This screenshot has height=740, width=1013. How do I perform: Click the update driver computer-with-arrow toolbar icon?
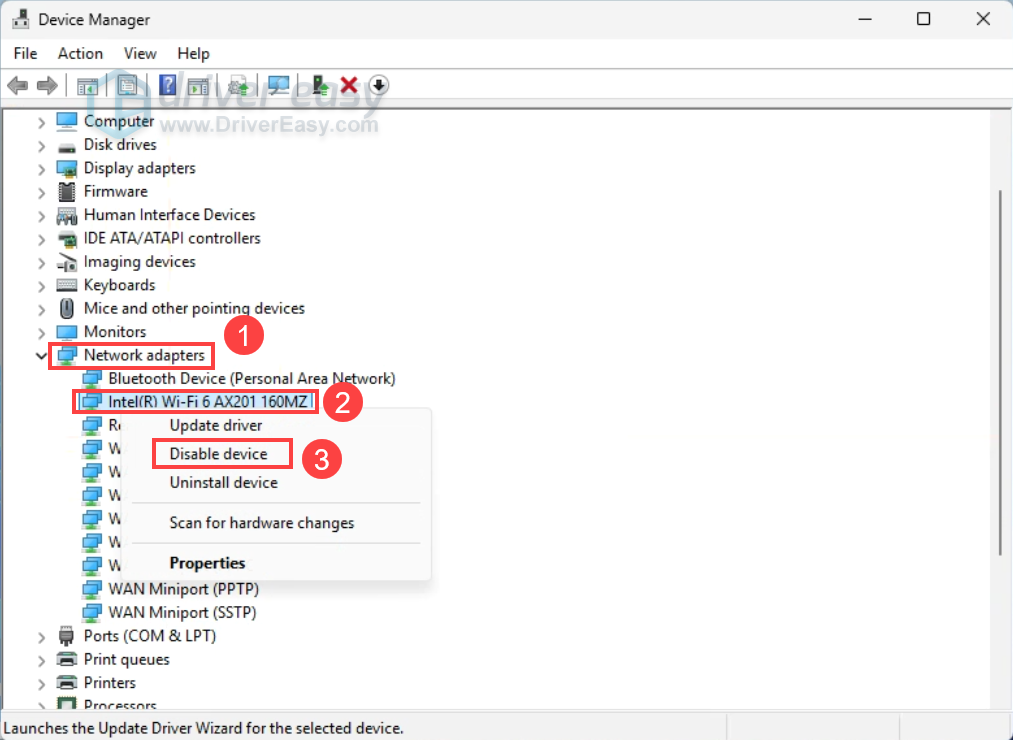[x=320, y=85]
